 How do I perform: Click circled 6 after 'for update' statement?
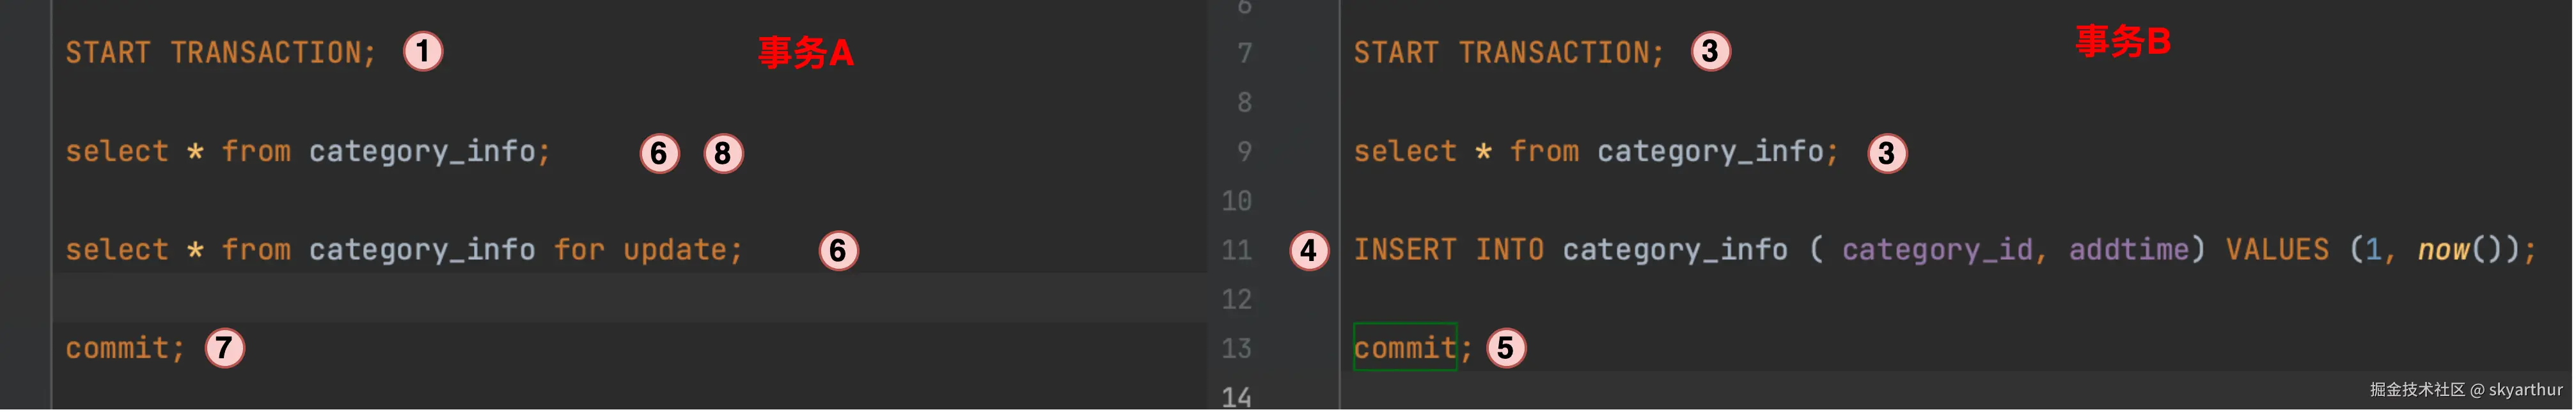click(838, 250)
